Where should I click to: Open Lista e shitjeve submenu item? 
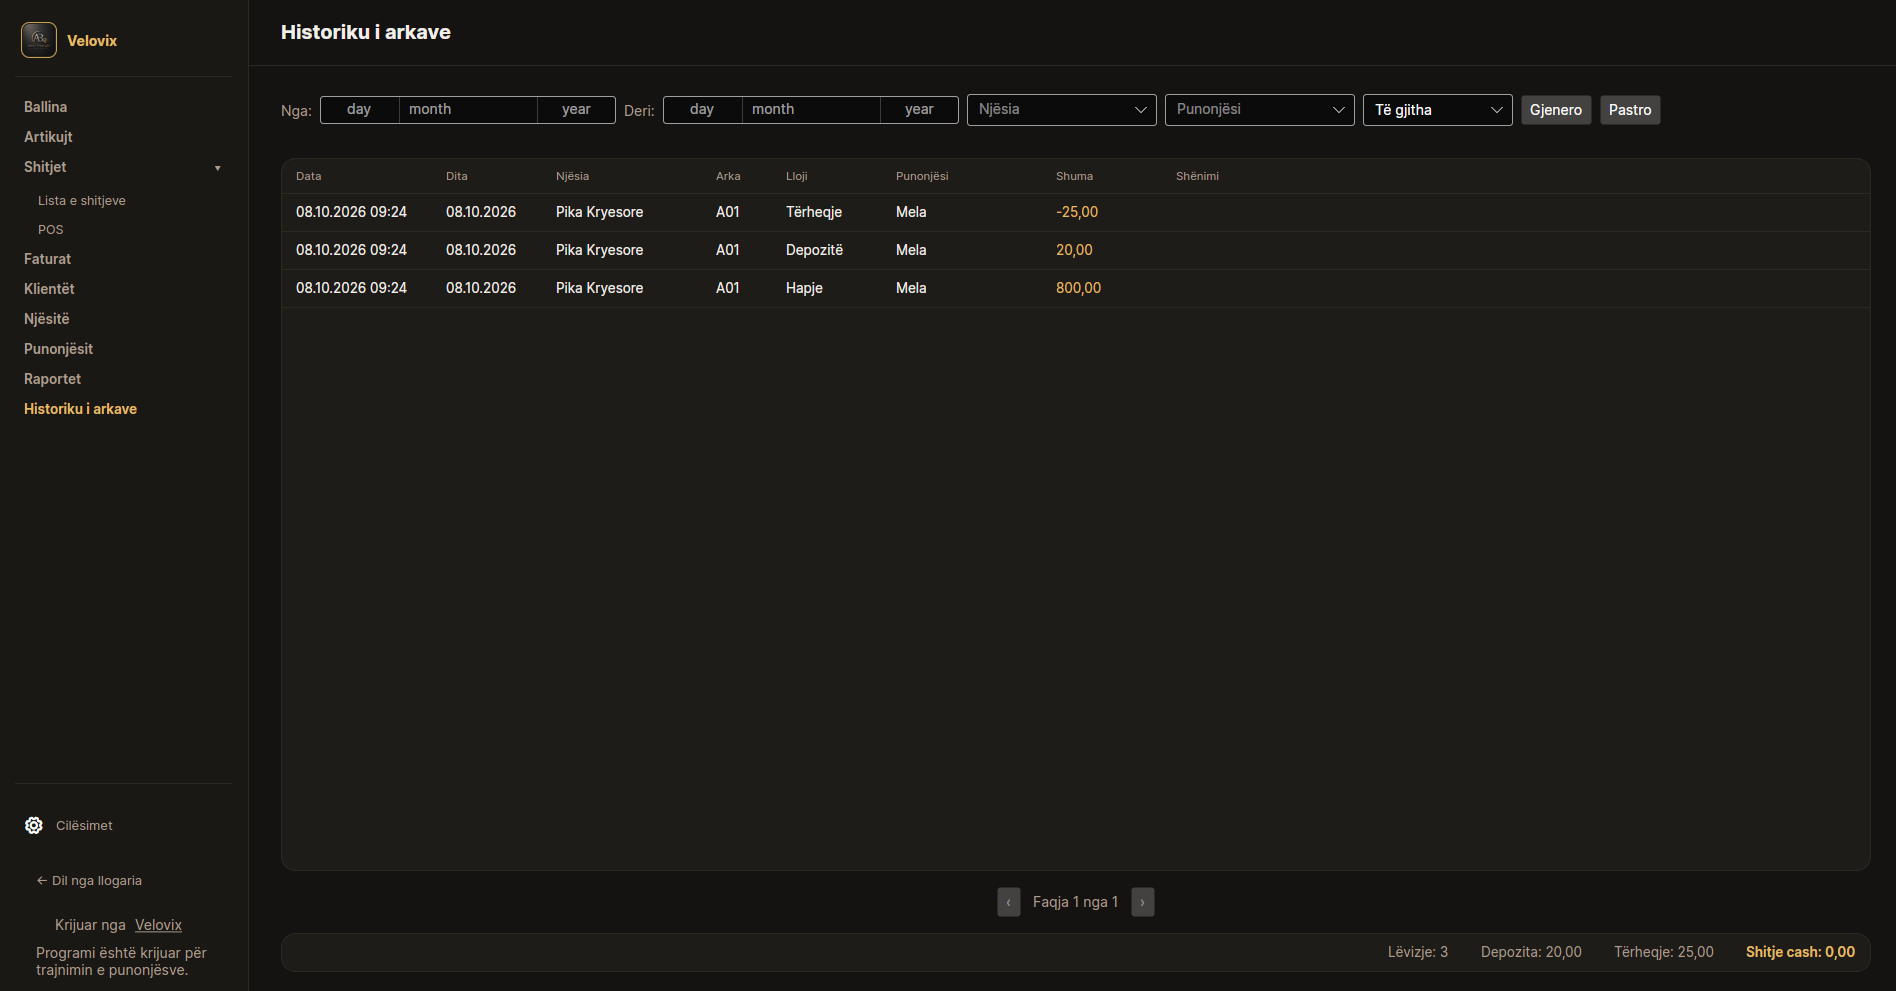82,201
